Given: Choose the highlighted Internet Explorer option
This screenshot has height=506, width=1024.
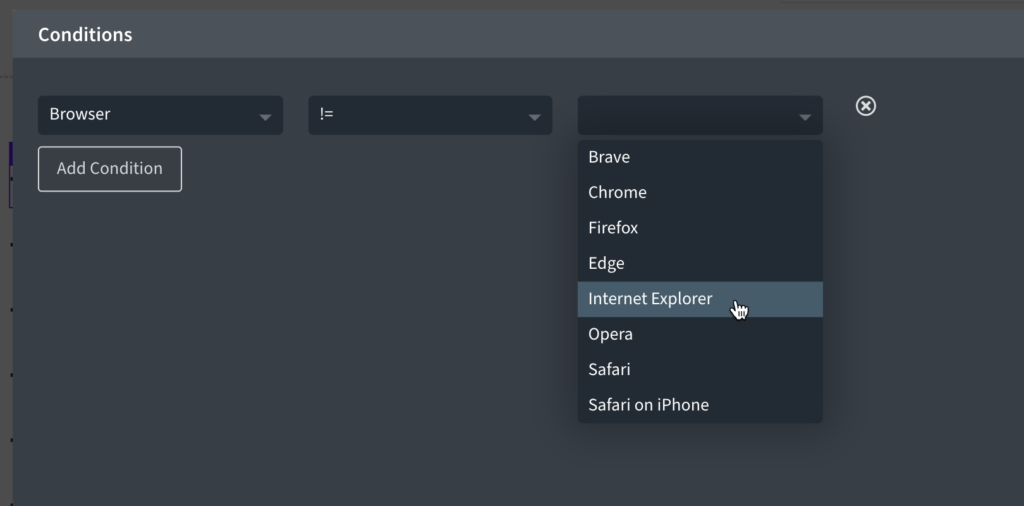Looking at the screenshot, I should (x=700, y=299).
